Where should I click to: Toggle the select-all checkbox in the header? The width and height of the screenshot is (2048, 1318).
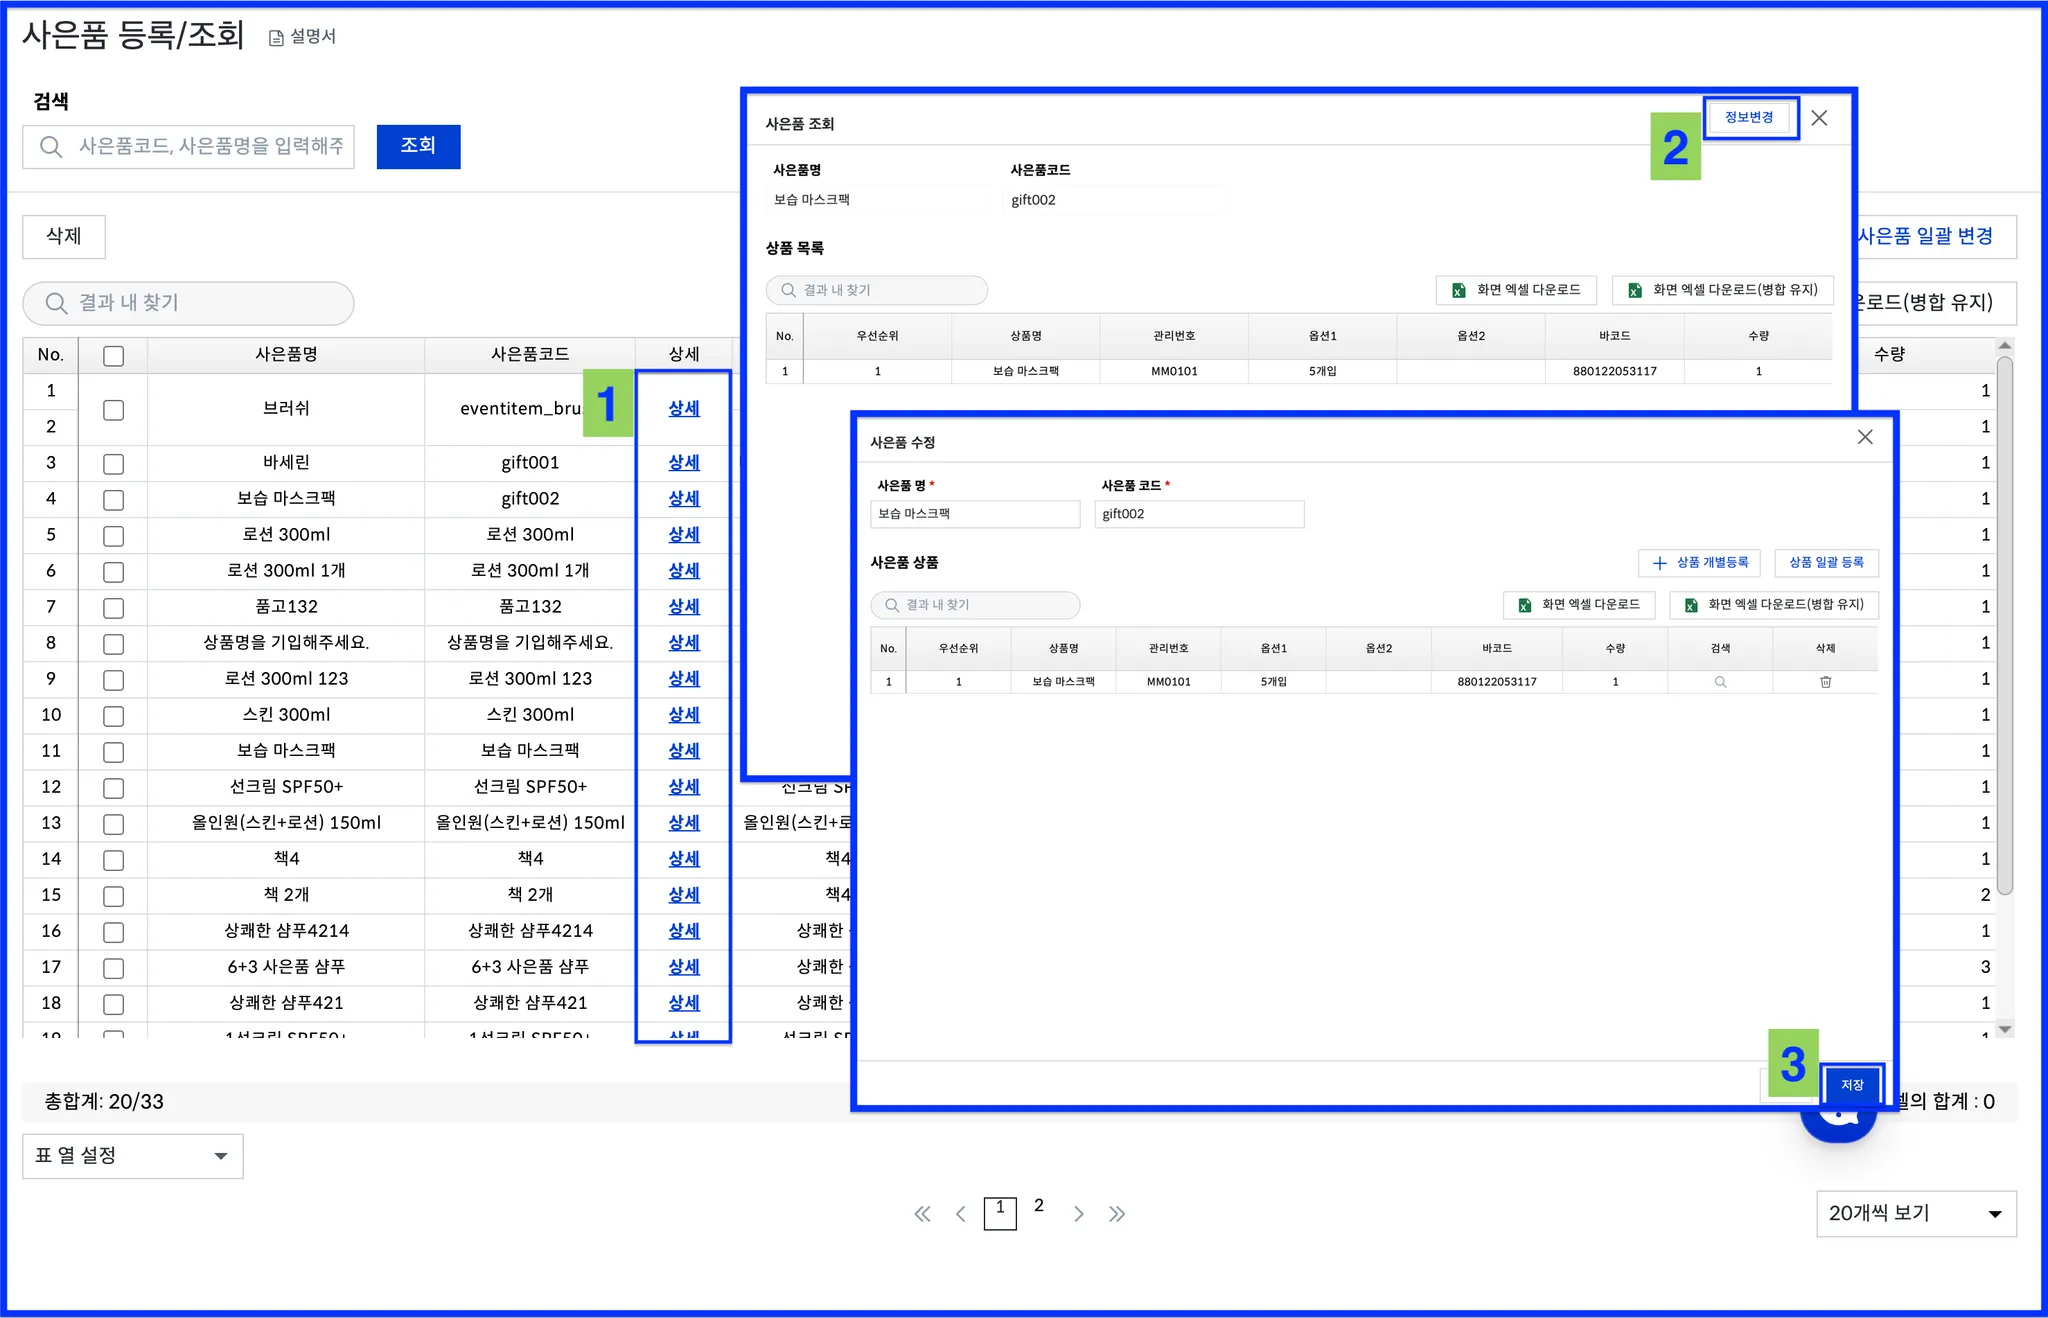coord(114,356)
